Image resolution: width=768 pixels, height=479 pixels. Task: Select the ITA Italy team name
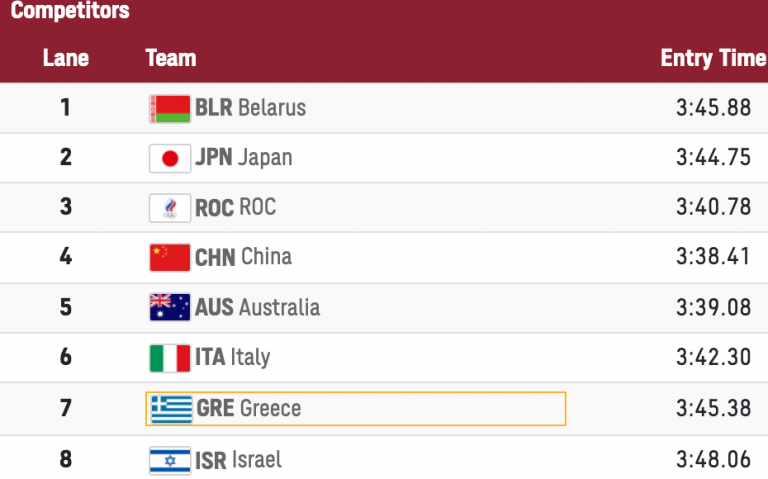coord(232,358)
